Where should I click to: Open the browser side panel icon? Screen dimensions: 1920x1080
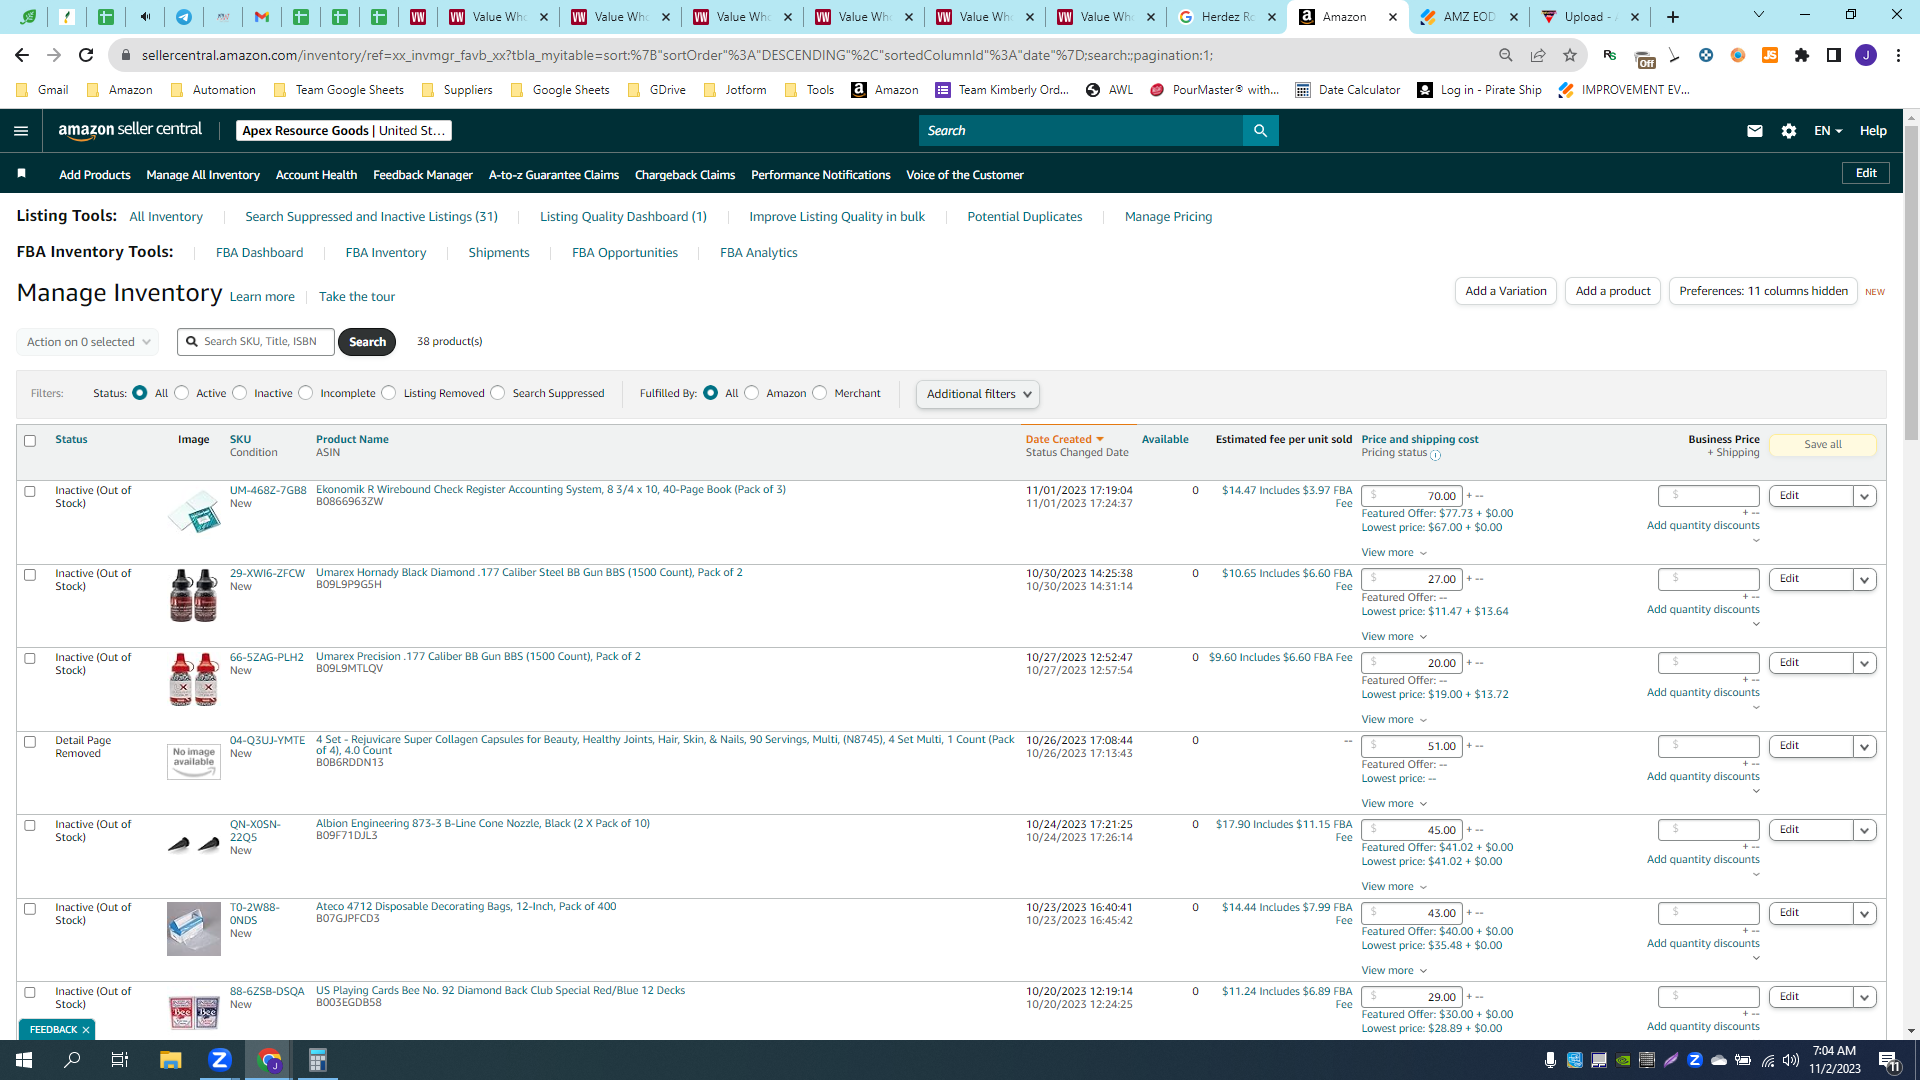pos(1834,55)
